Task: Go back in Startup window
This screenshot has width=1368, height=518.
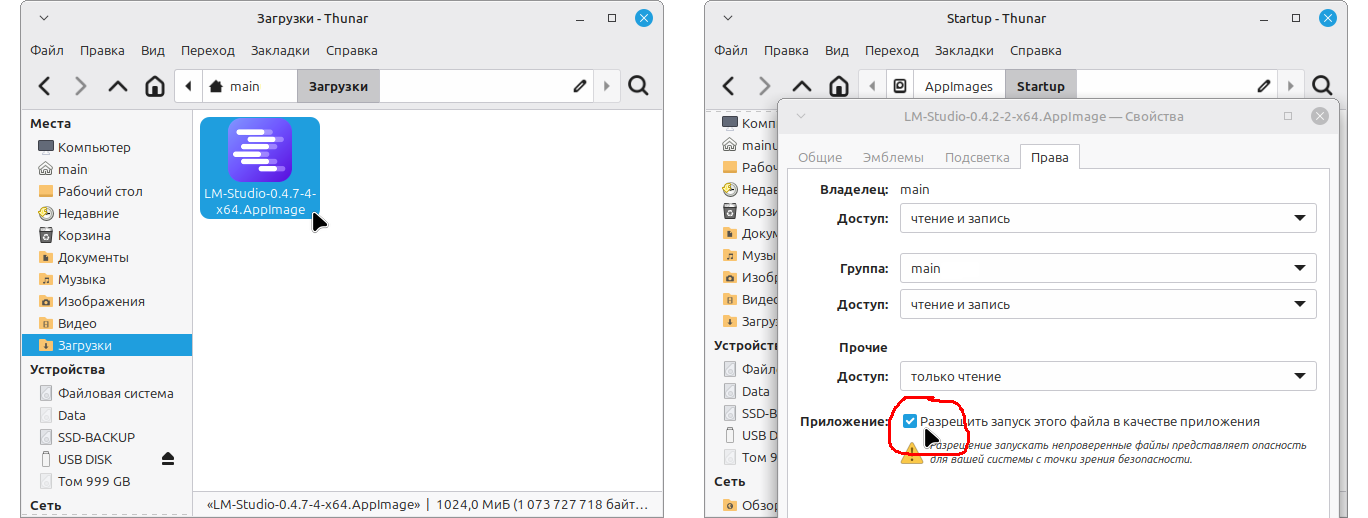Action: click(x=728, y=86)
